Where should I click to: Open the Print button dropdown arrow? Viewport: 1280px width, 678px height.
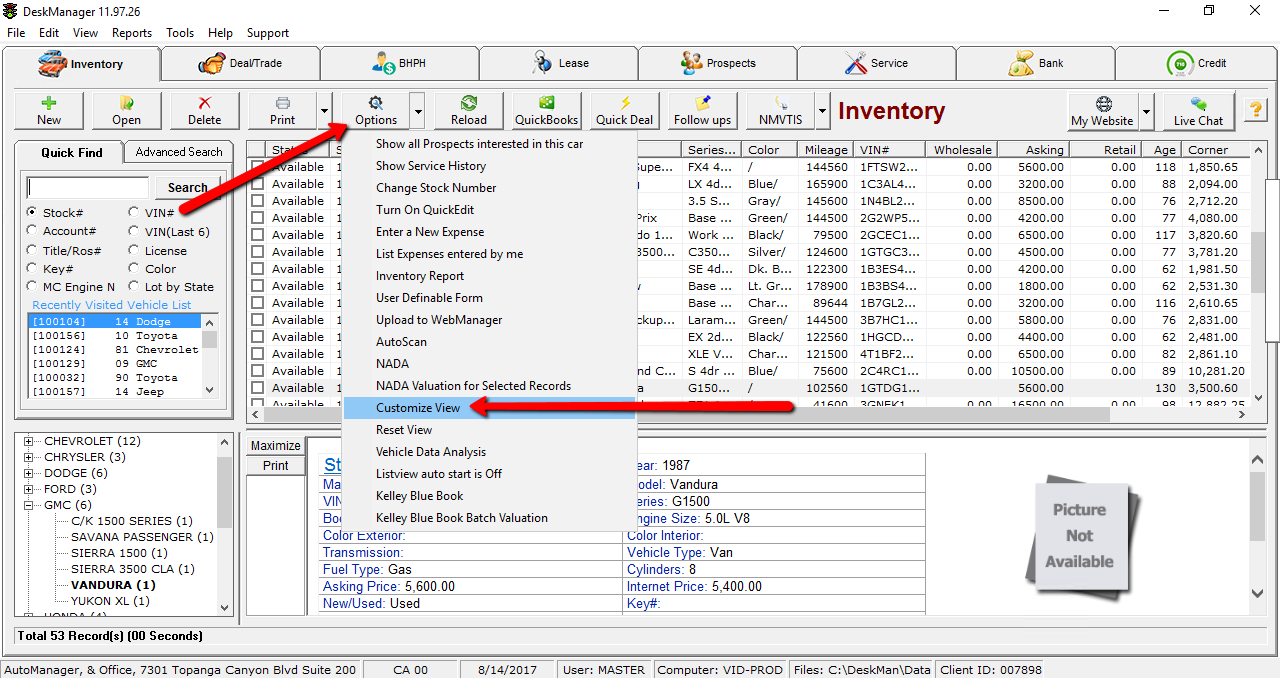[323, 111]
